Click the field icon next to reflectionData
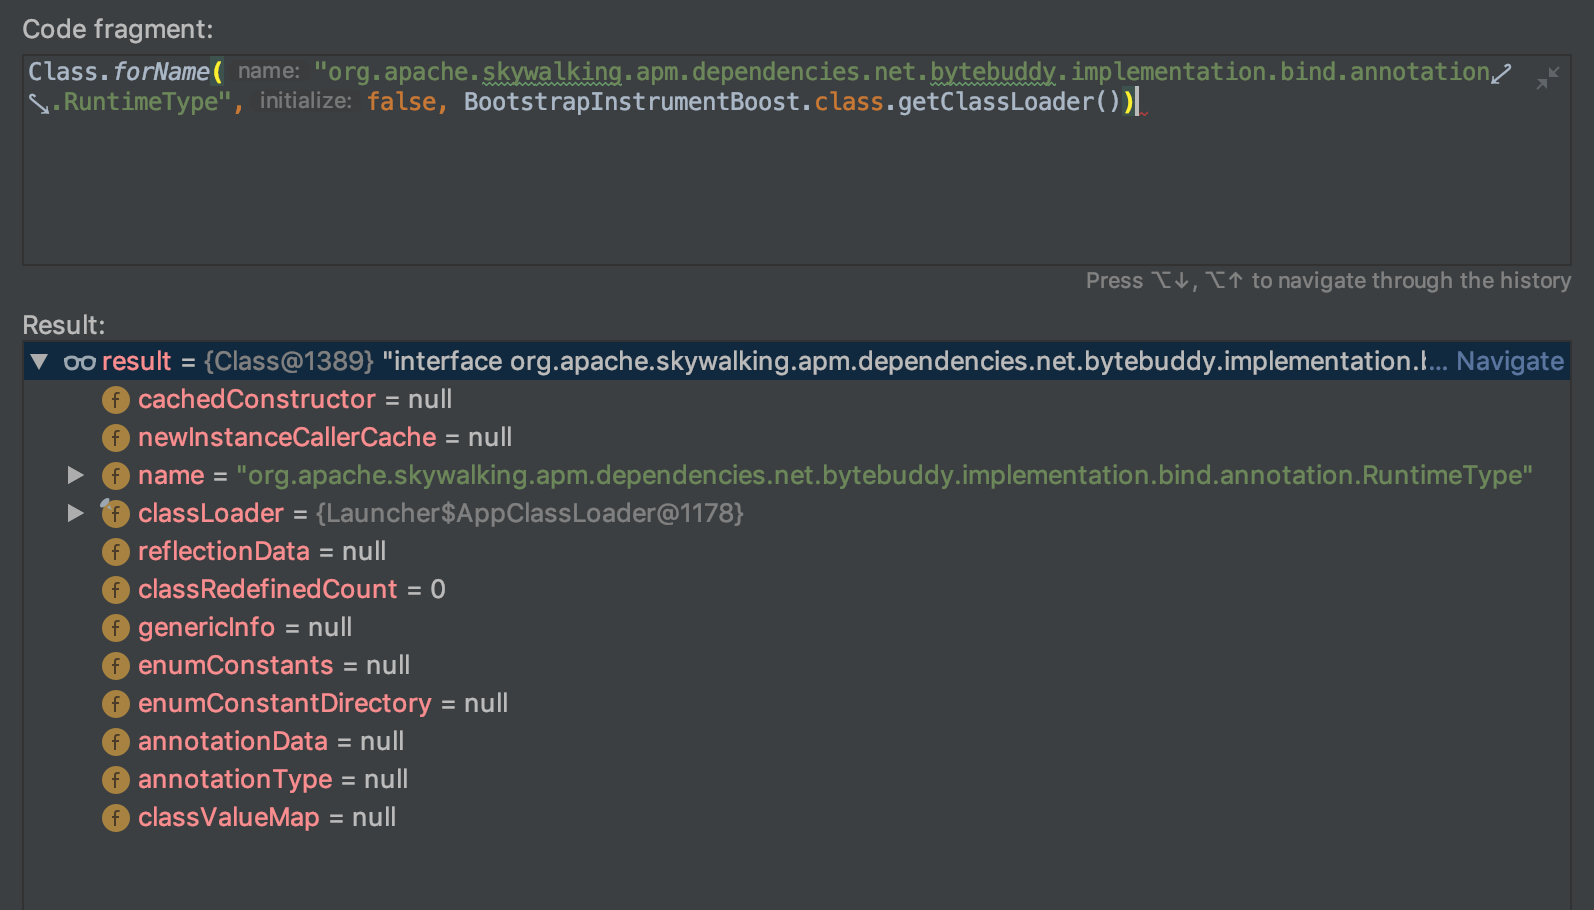Image resolution: width=1594 pixels, height=910 pixels. pos(116,551)
